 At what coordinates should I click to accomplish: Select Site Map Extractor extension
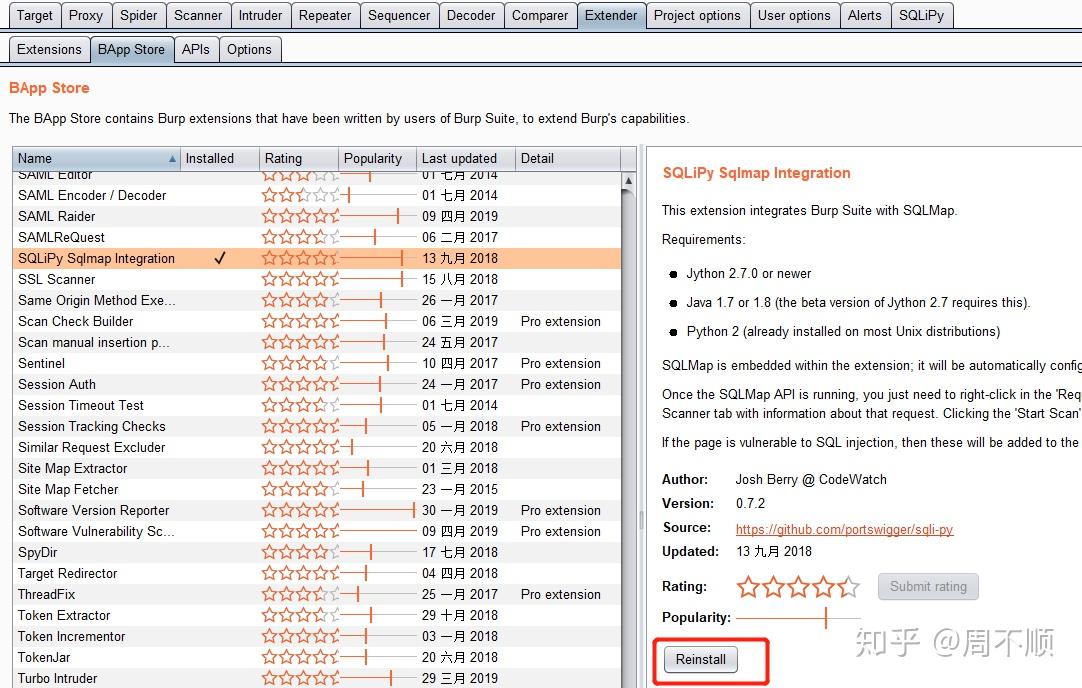[x=317, y=469]
